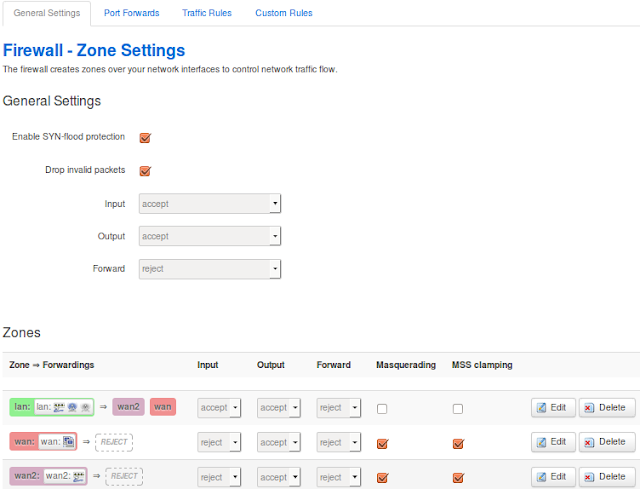Click the wan ethernet port icon
Viewport: 640px width, 489px height.
pyautogui.click(x=69, y=442)
